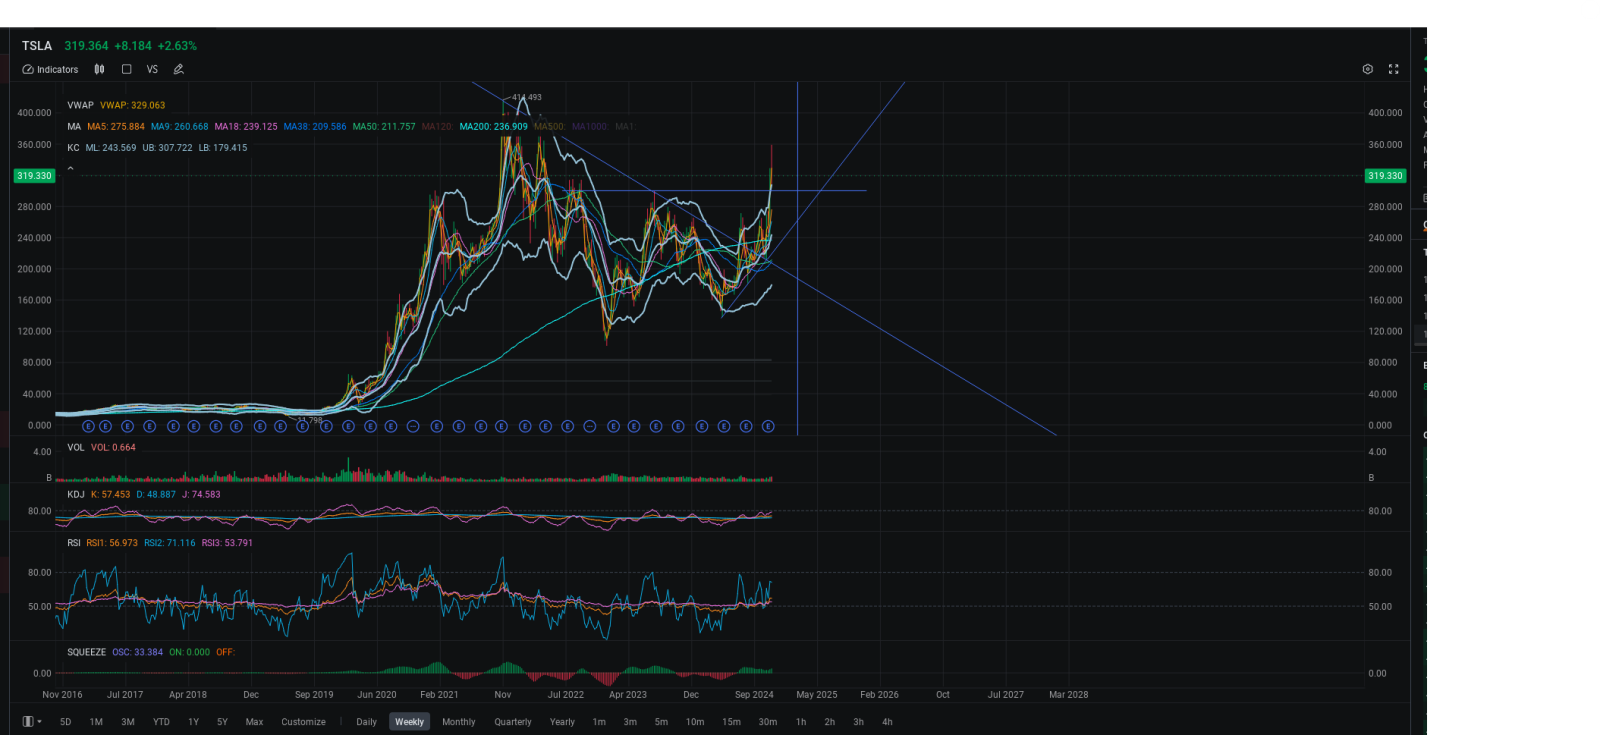Open the chart layout dropdown
Image resolution: width=1600 pixels, height=735 pixels.
(x=32, y=722)
